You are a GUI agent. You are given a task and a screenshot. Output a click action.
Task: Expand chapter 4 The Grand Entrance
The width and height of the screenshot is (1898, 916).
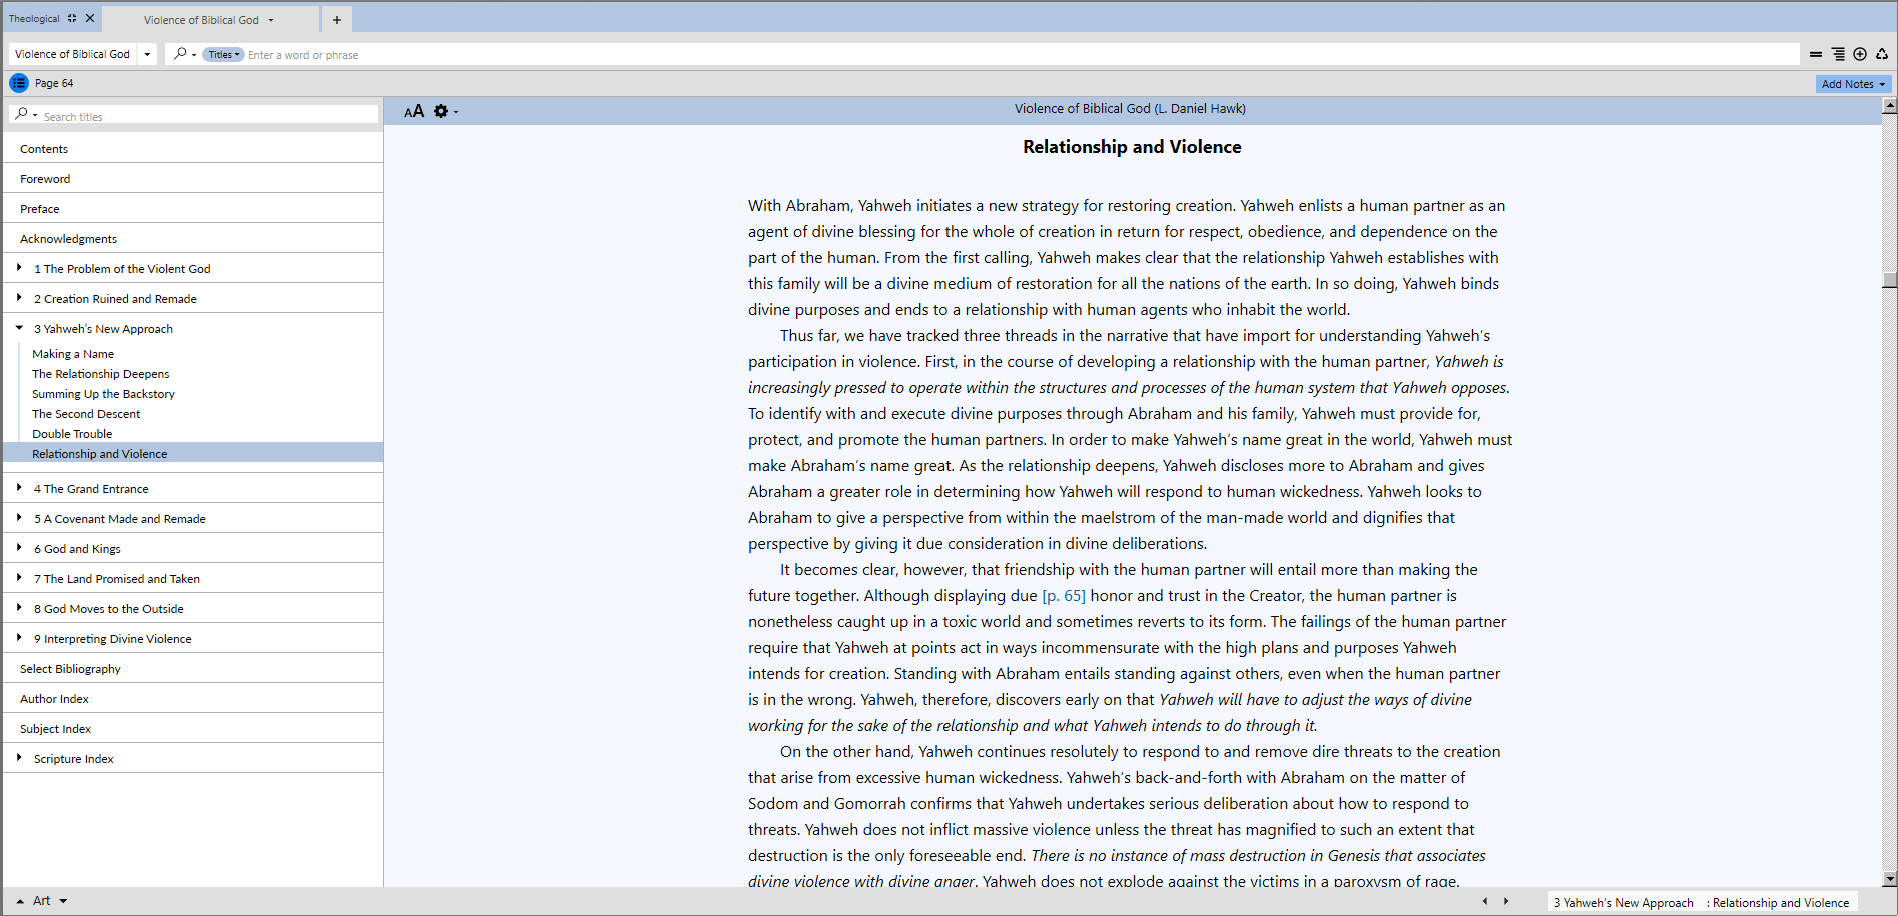[19, 487]
